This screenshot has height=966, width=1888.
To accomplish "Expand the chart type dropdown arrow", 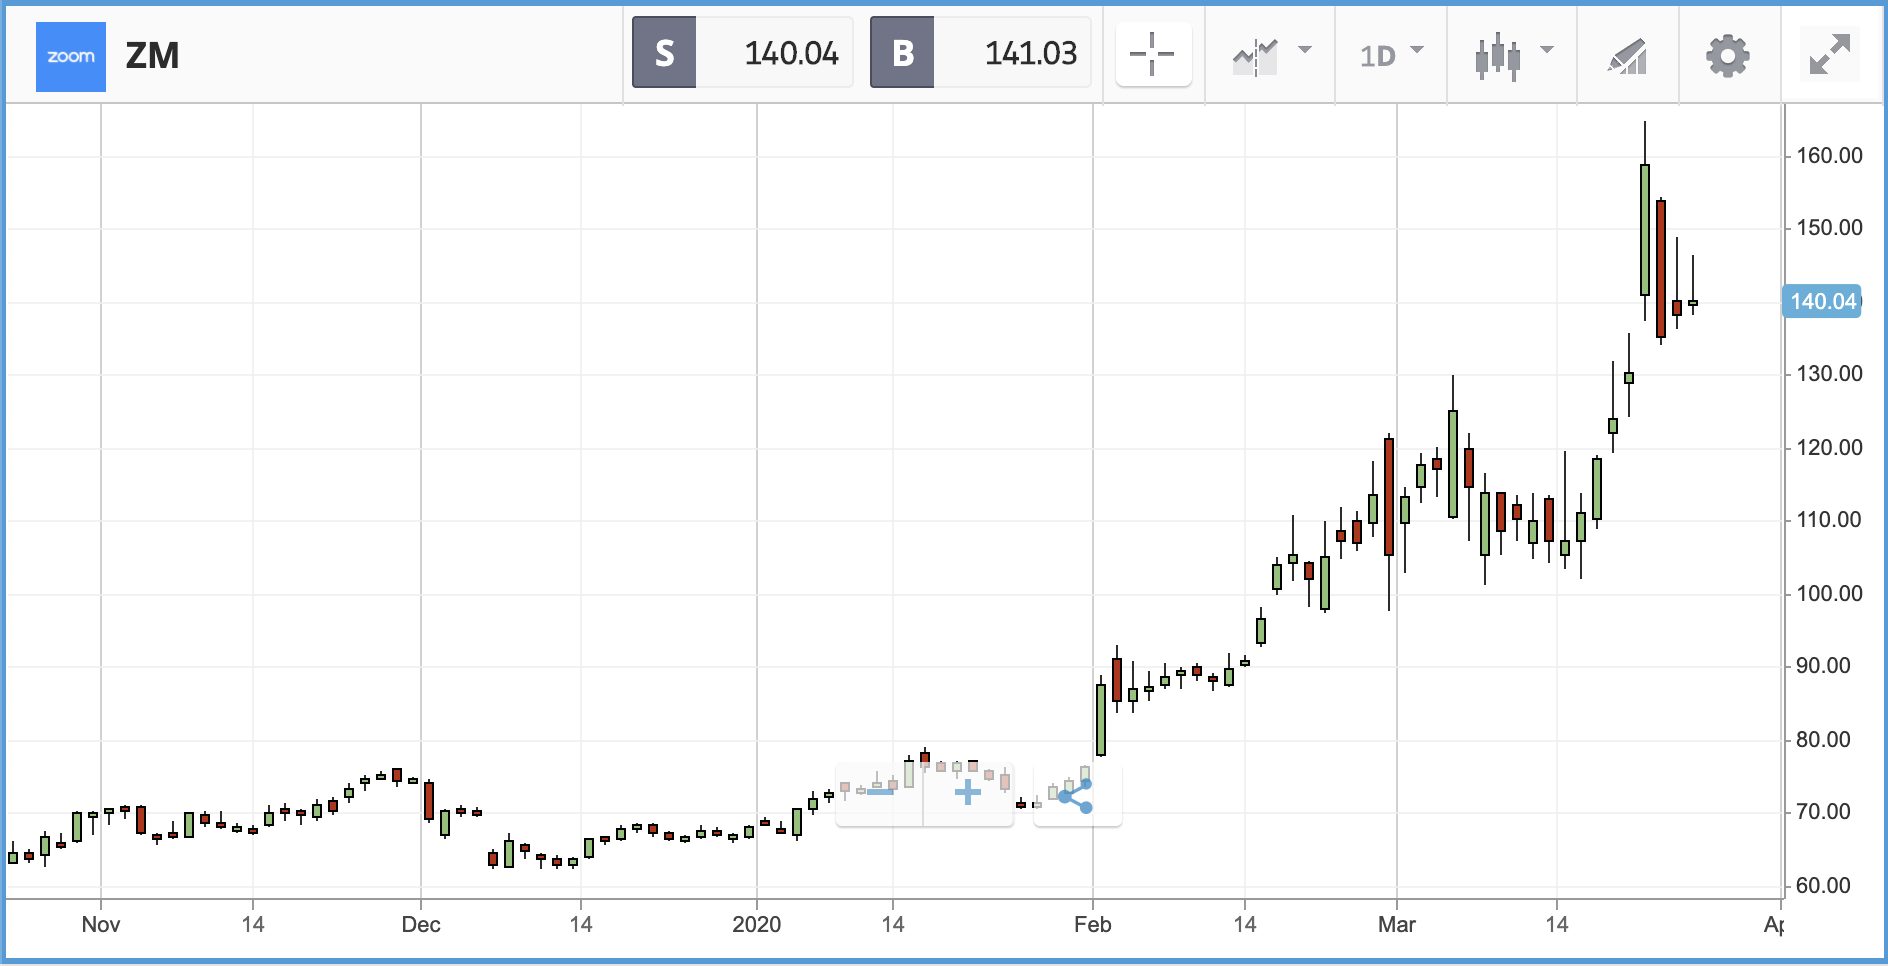I will (x=1547, y=49).
